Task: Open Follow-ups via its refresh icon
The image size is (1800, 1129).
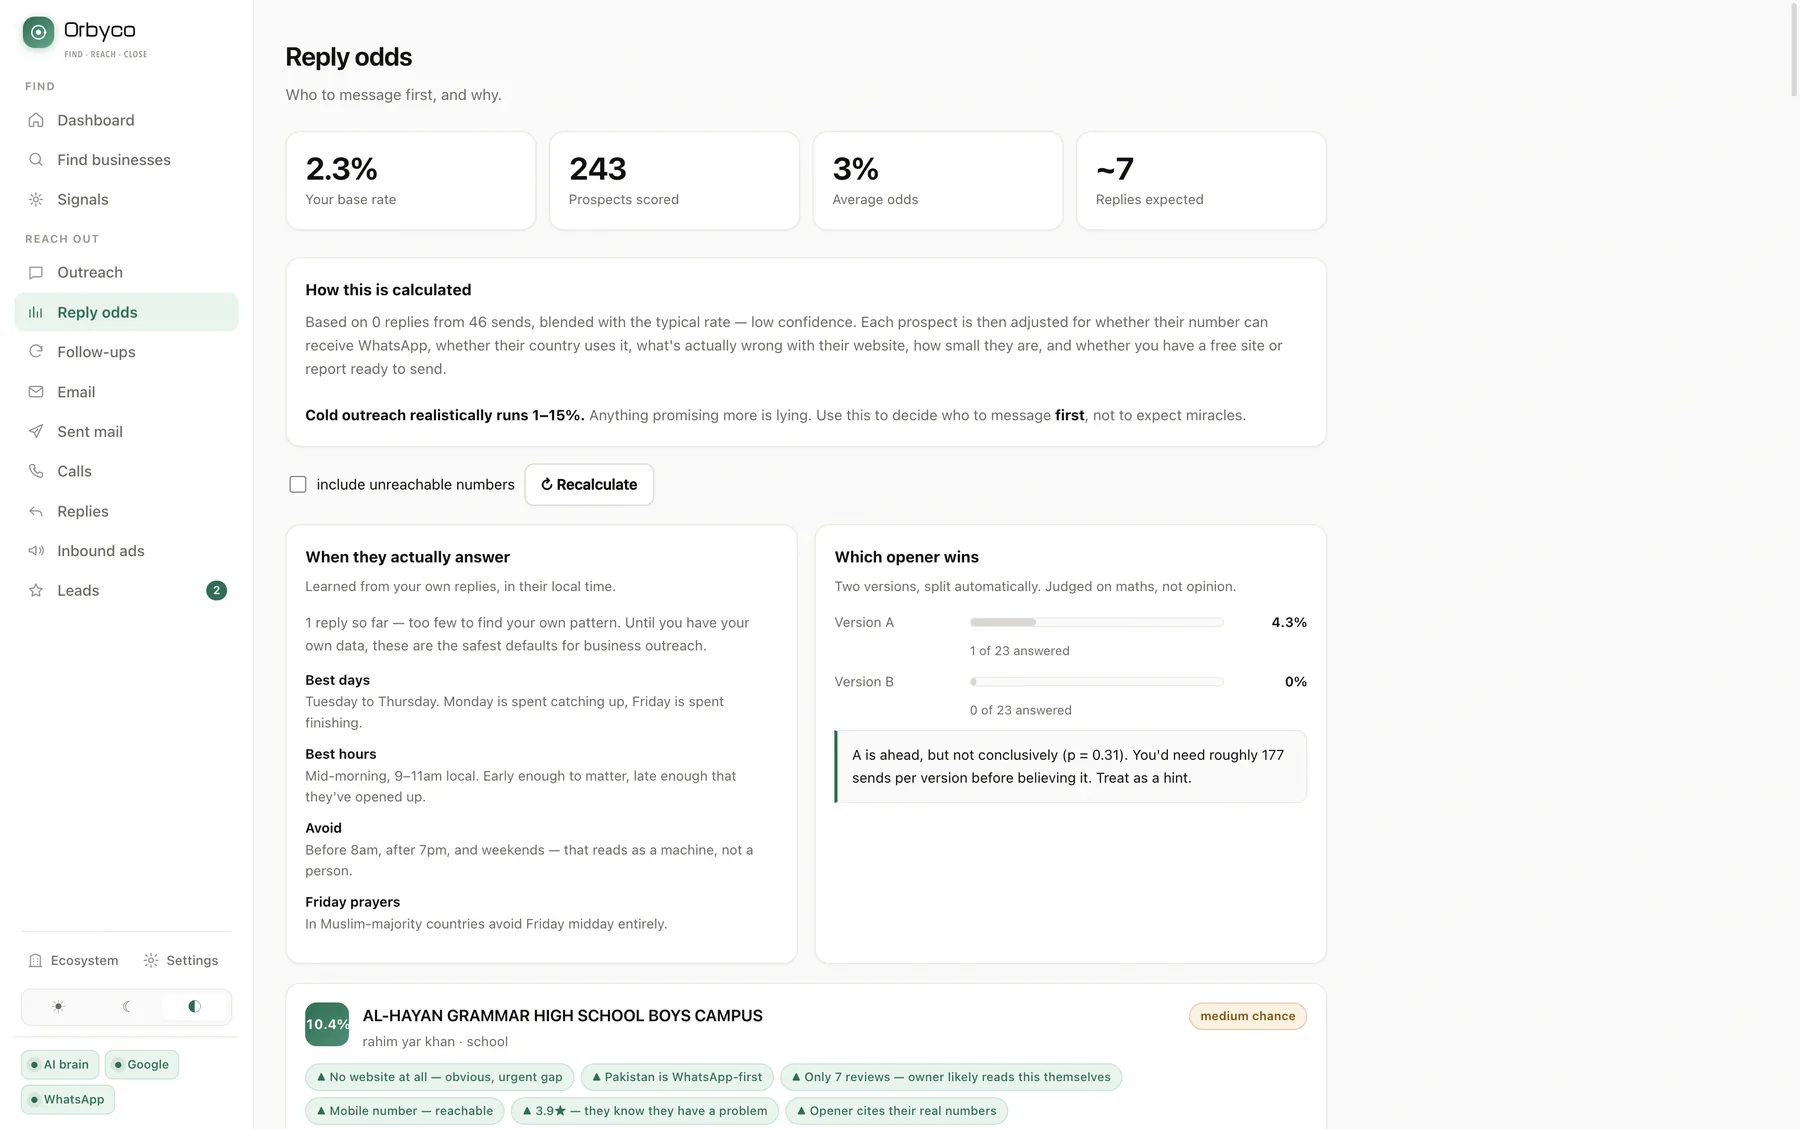Action: pos(36,352)
